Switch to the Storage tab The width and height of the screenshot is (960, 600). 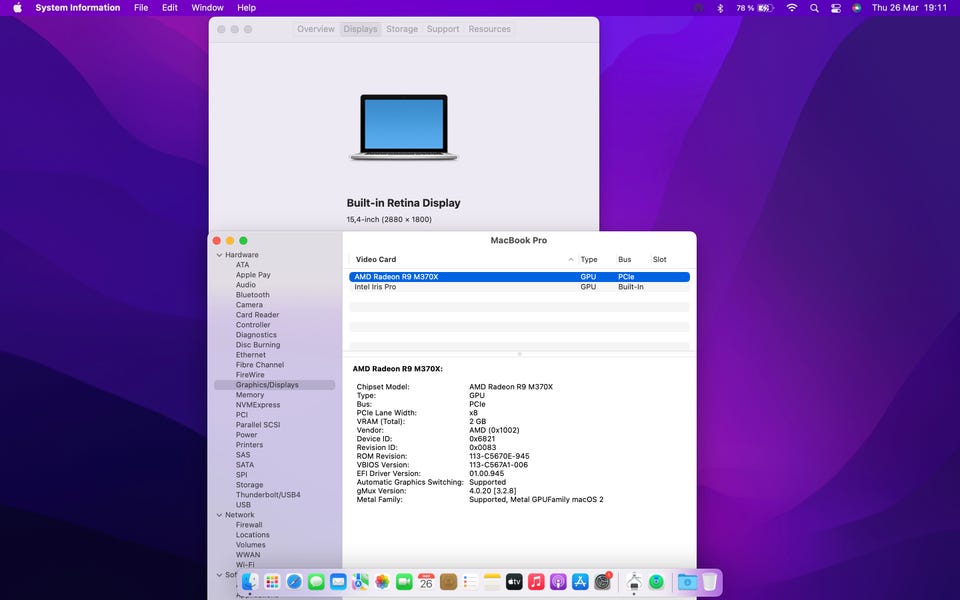tap(402, 29)
